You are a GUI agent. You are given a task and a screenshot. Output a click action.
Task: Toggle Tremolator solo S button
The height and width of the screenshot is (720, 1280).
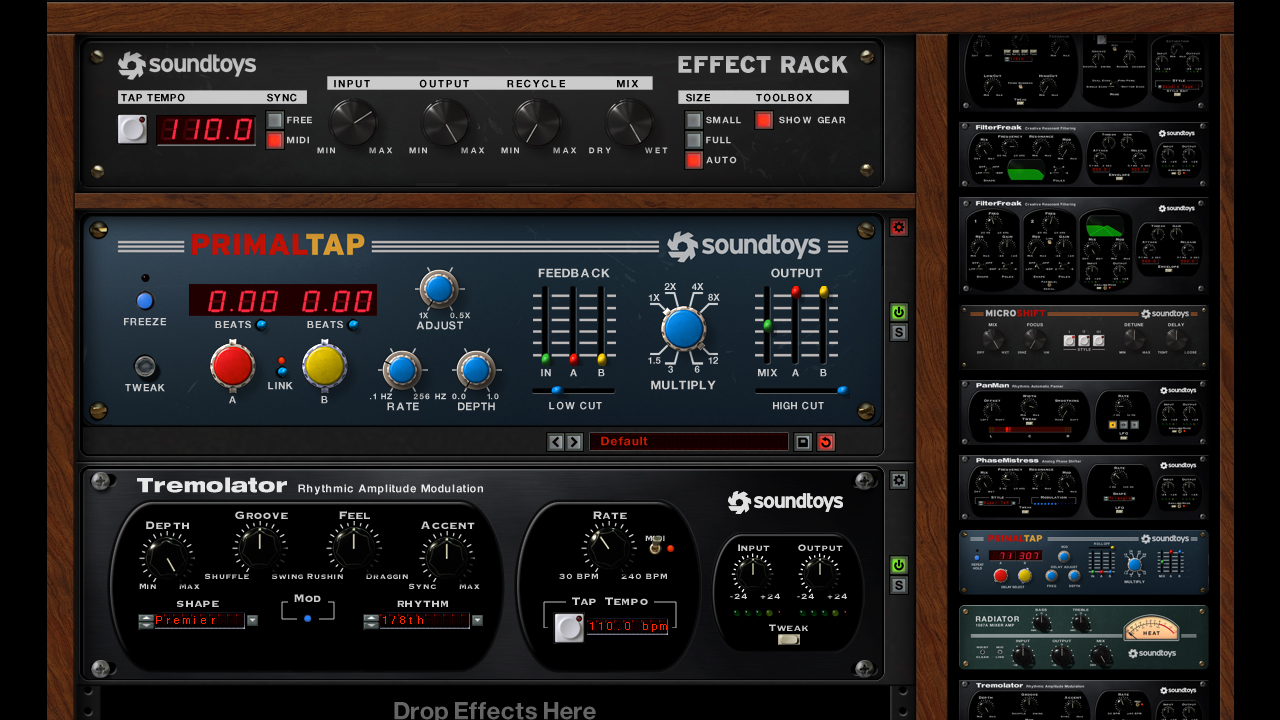[x=899, y=585]
